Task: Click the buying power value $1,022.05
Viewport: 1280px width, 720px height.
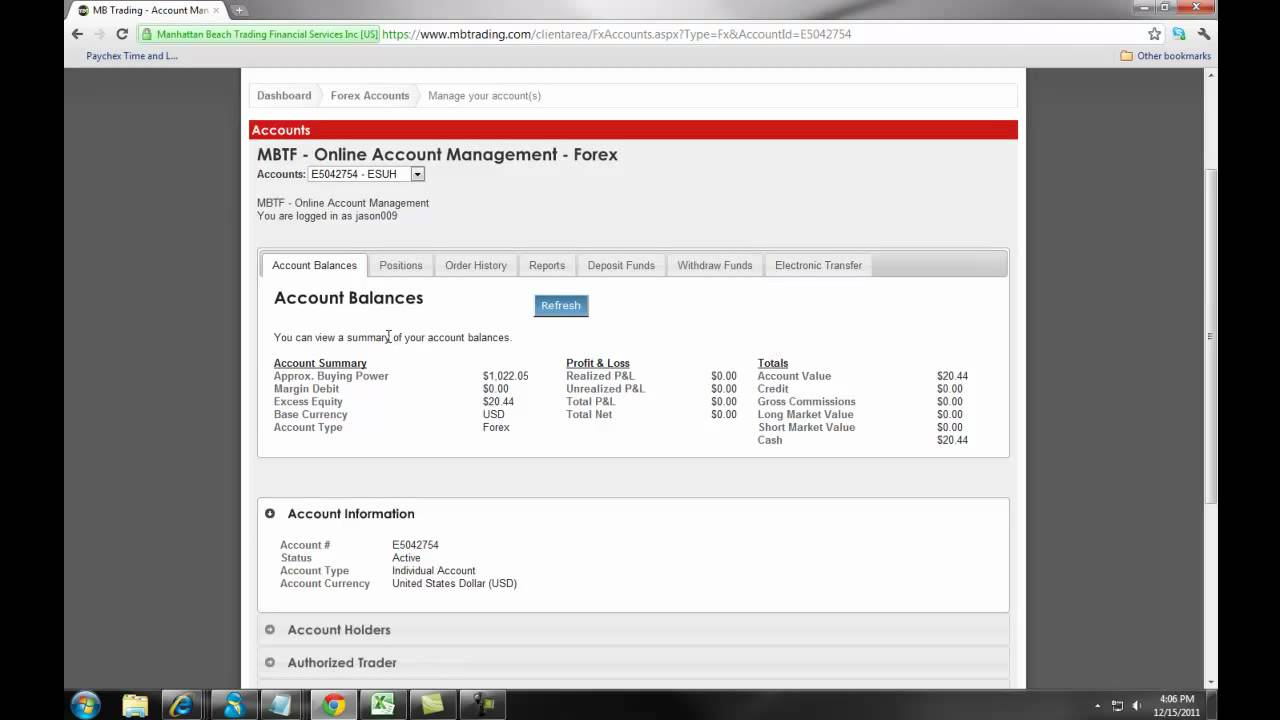Action: coord(506,376)
